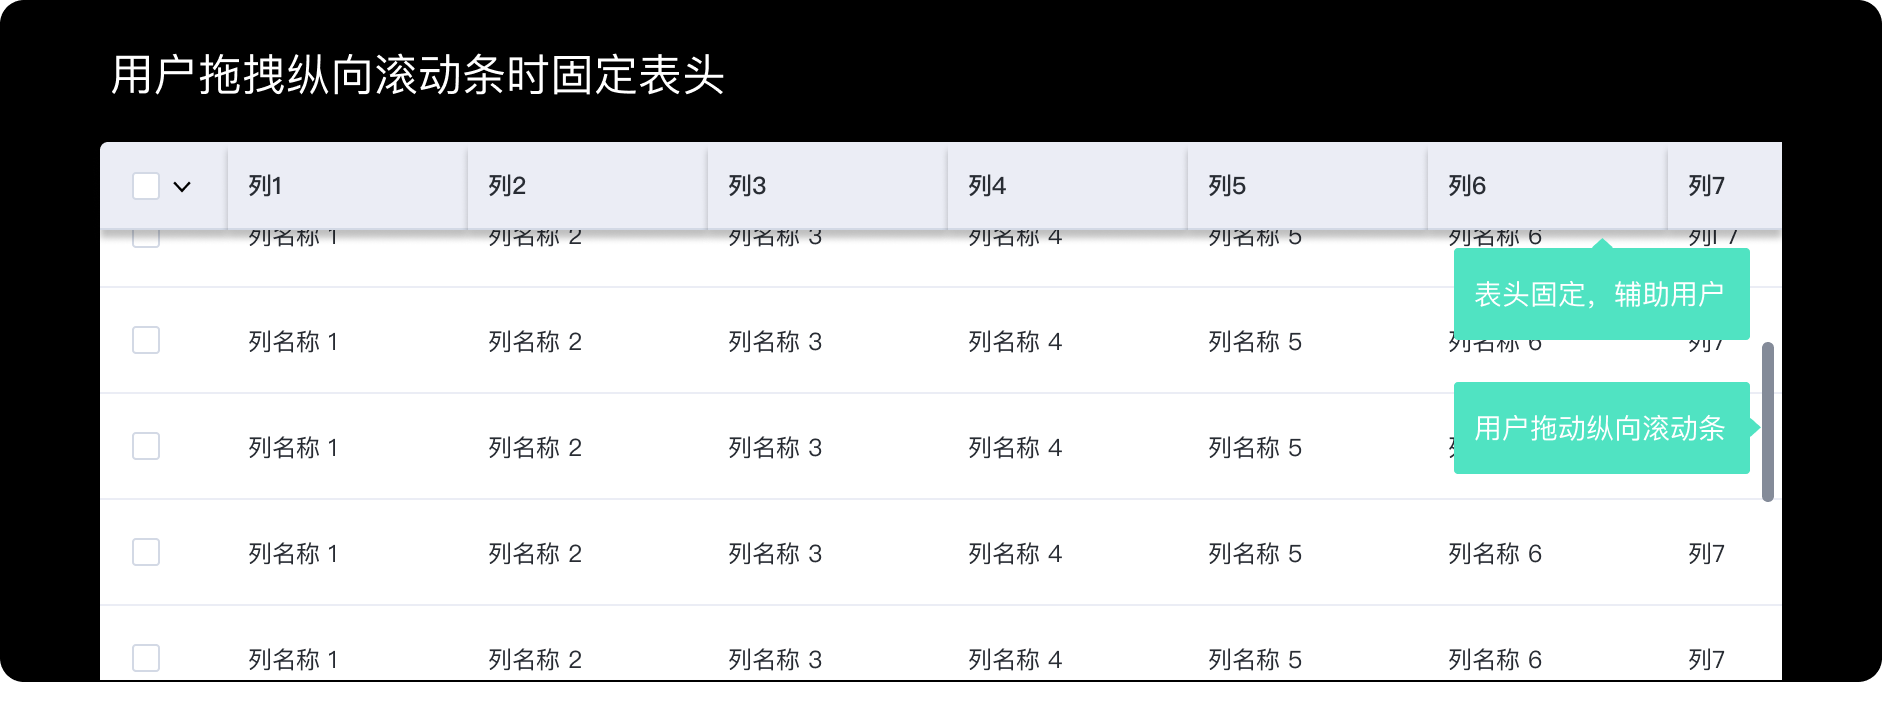Click 列名称 5 in the bottom row
Image resolution: width=1882 pixels, height=712 pixels.
[1255, 660]
